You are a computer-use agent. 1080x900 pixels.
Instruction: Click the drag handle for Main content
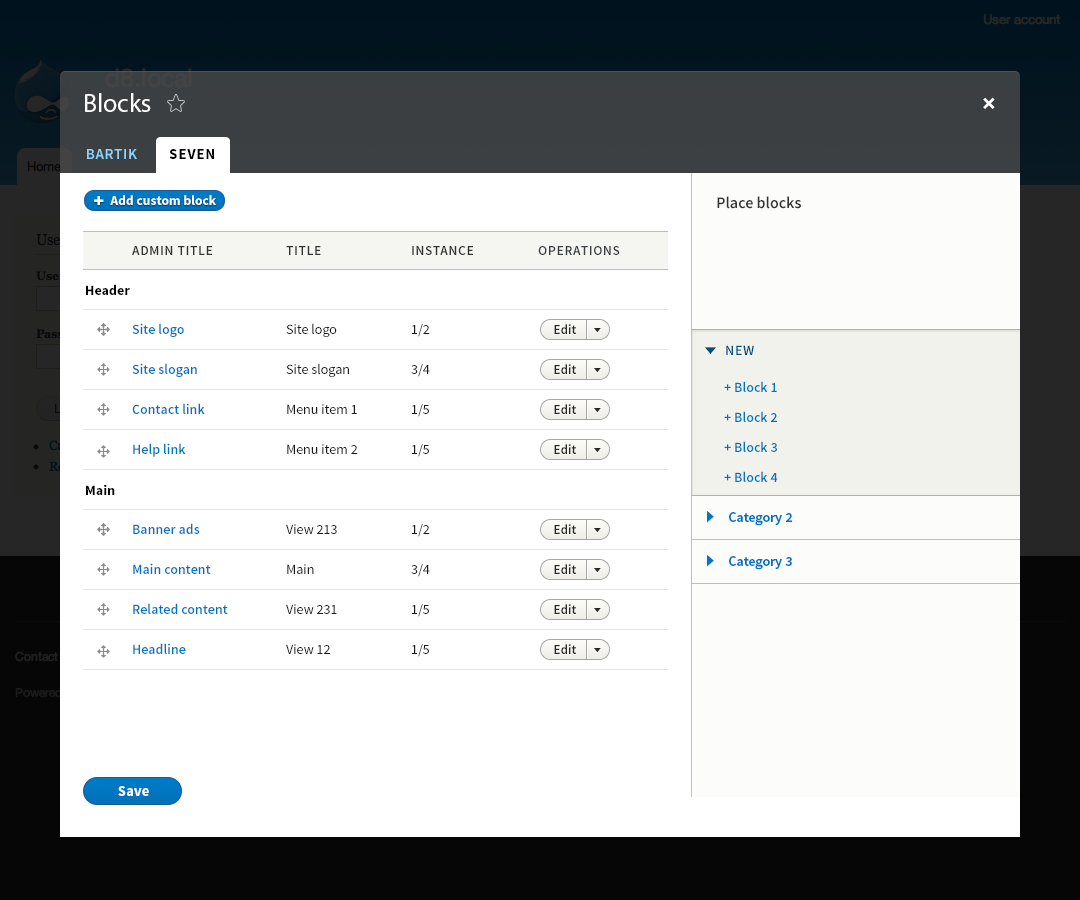pos(103,570)
